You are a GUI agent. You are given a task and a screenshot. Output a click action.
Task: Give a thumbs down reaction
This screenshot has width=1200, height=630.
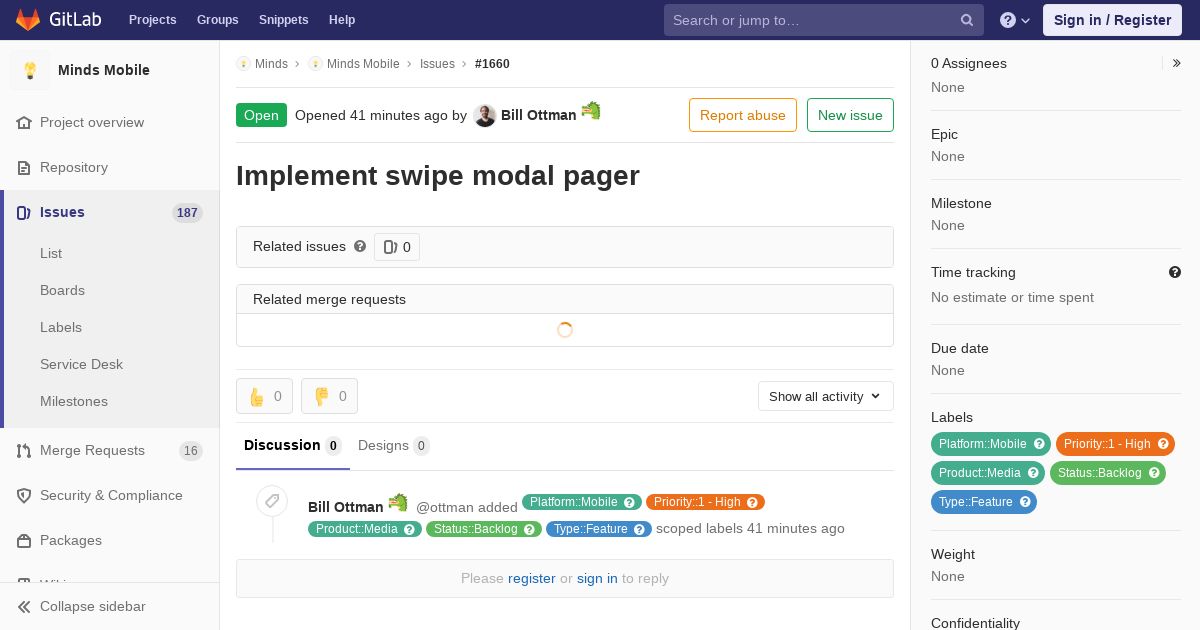click(x=329, y=396)
